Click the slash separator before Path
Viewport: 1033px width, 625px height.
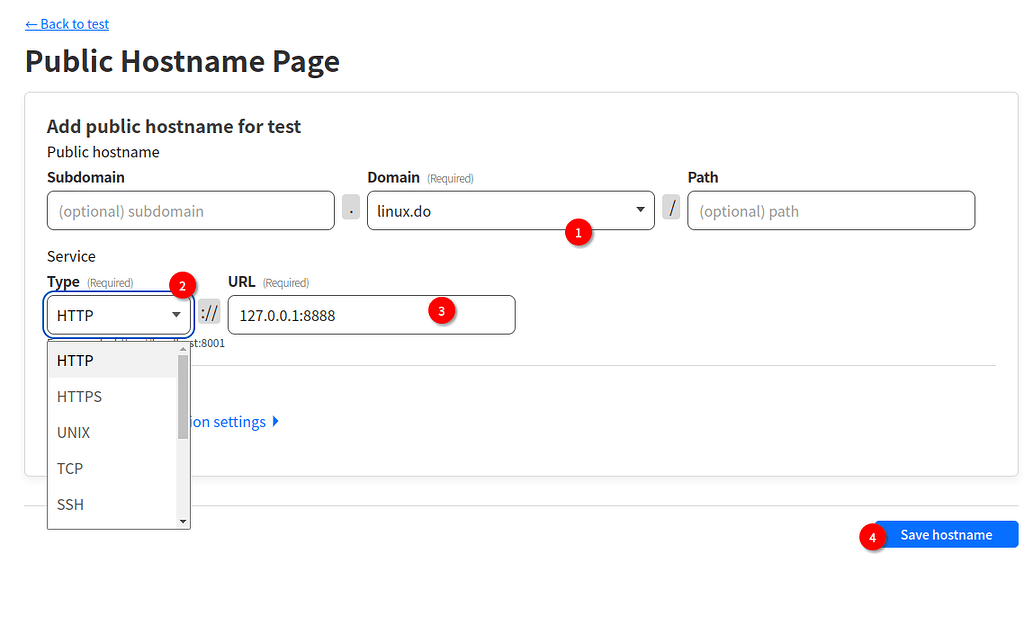tap(672, 210)
